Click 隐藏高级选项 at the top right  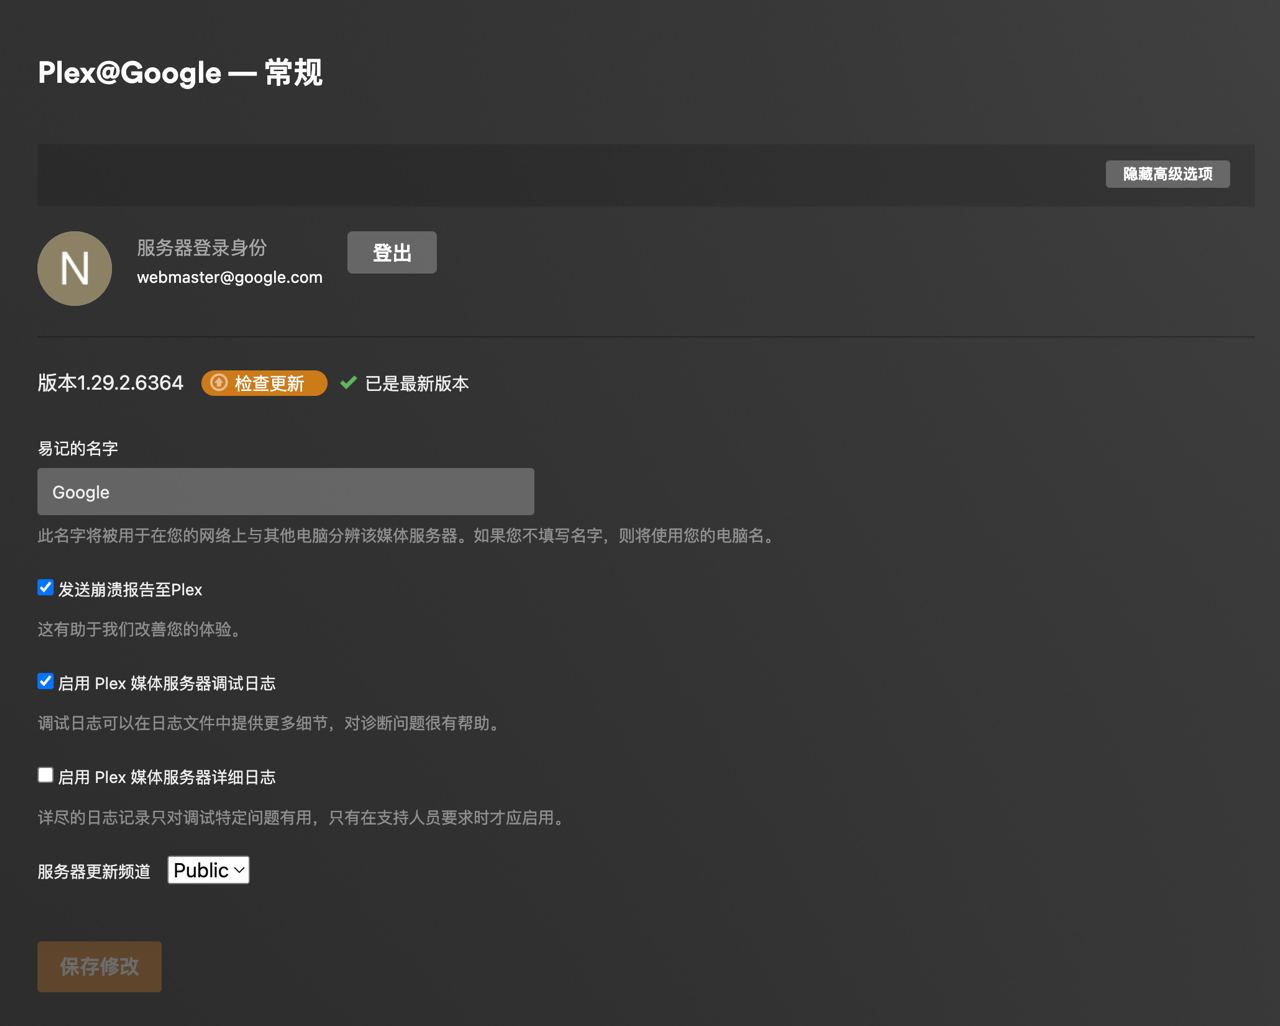pyautogui.click(x=1167, y=173)
